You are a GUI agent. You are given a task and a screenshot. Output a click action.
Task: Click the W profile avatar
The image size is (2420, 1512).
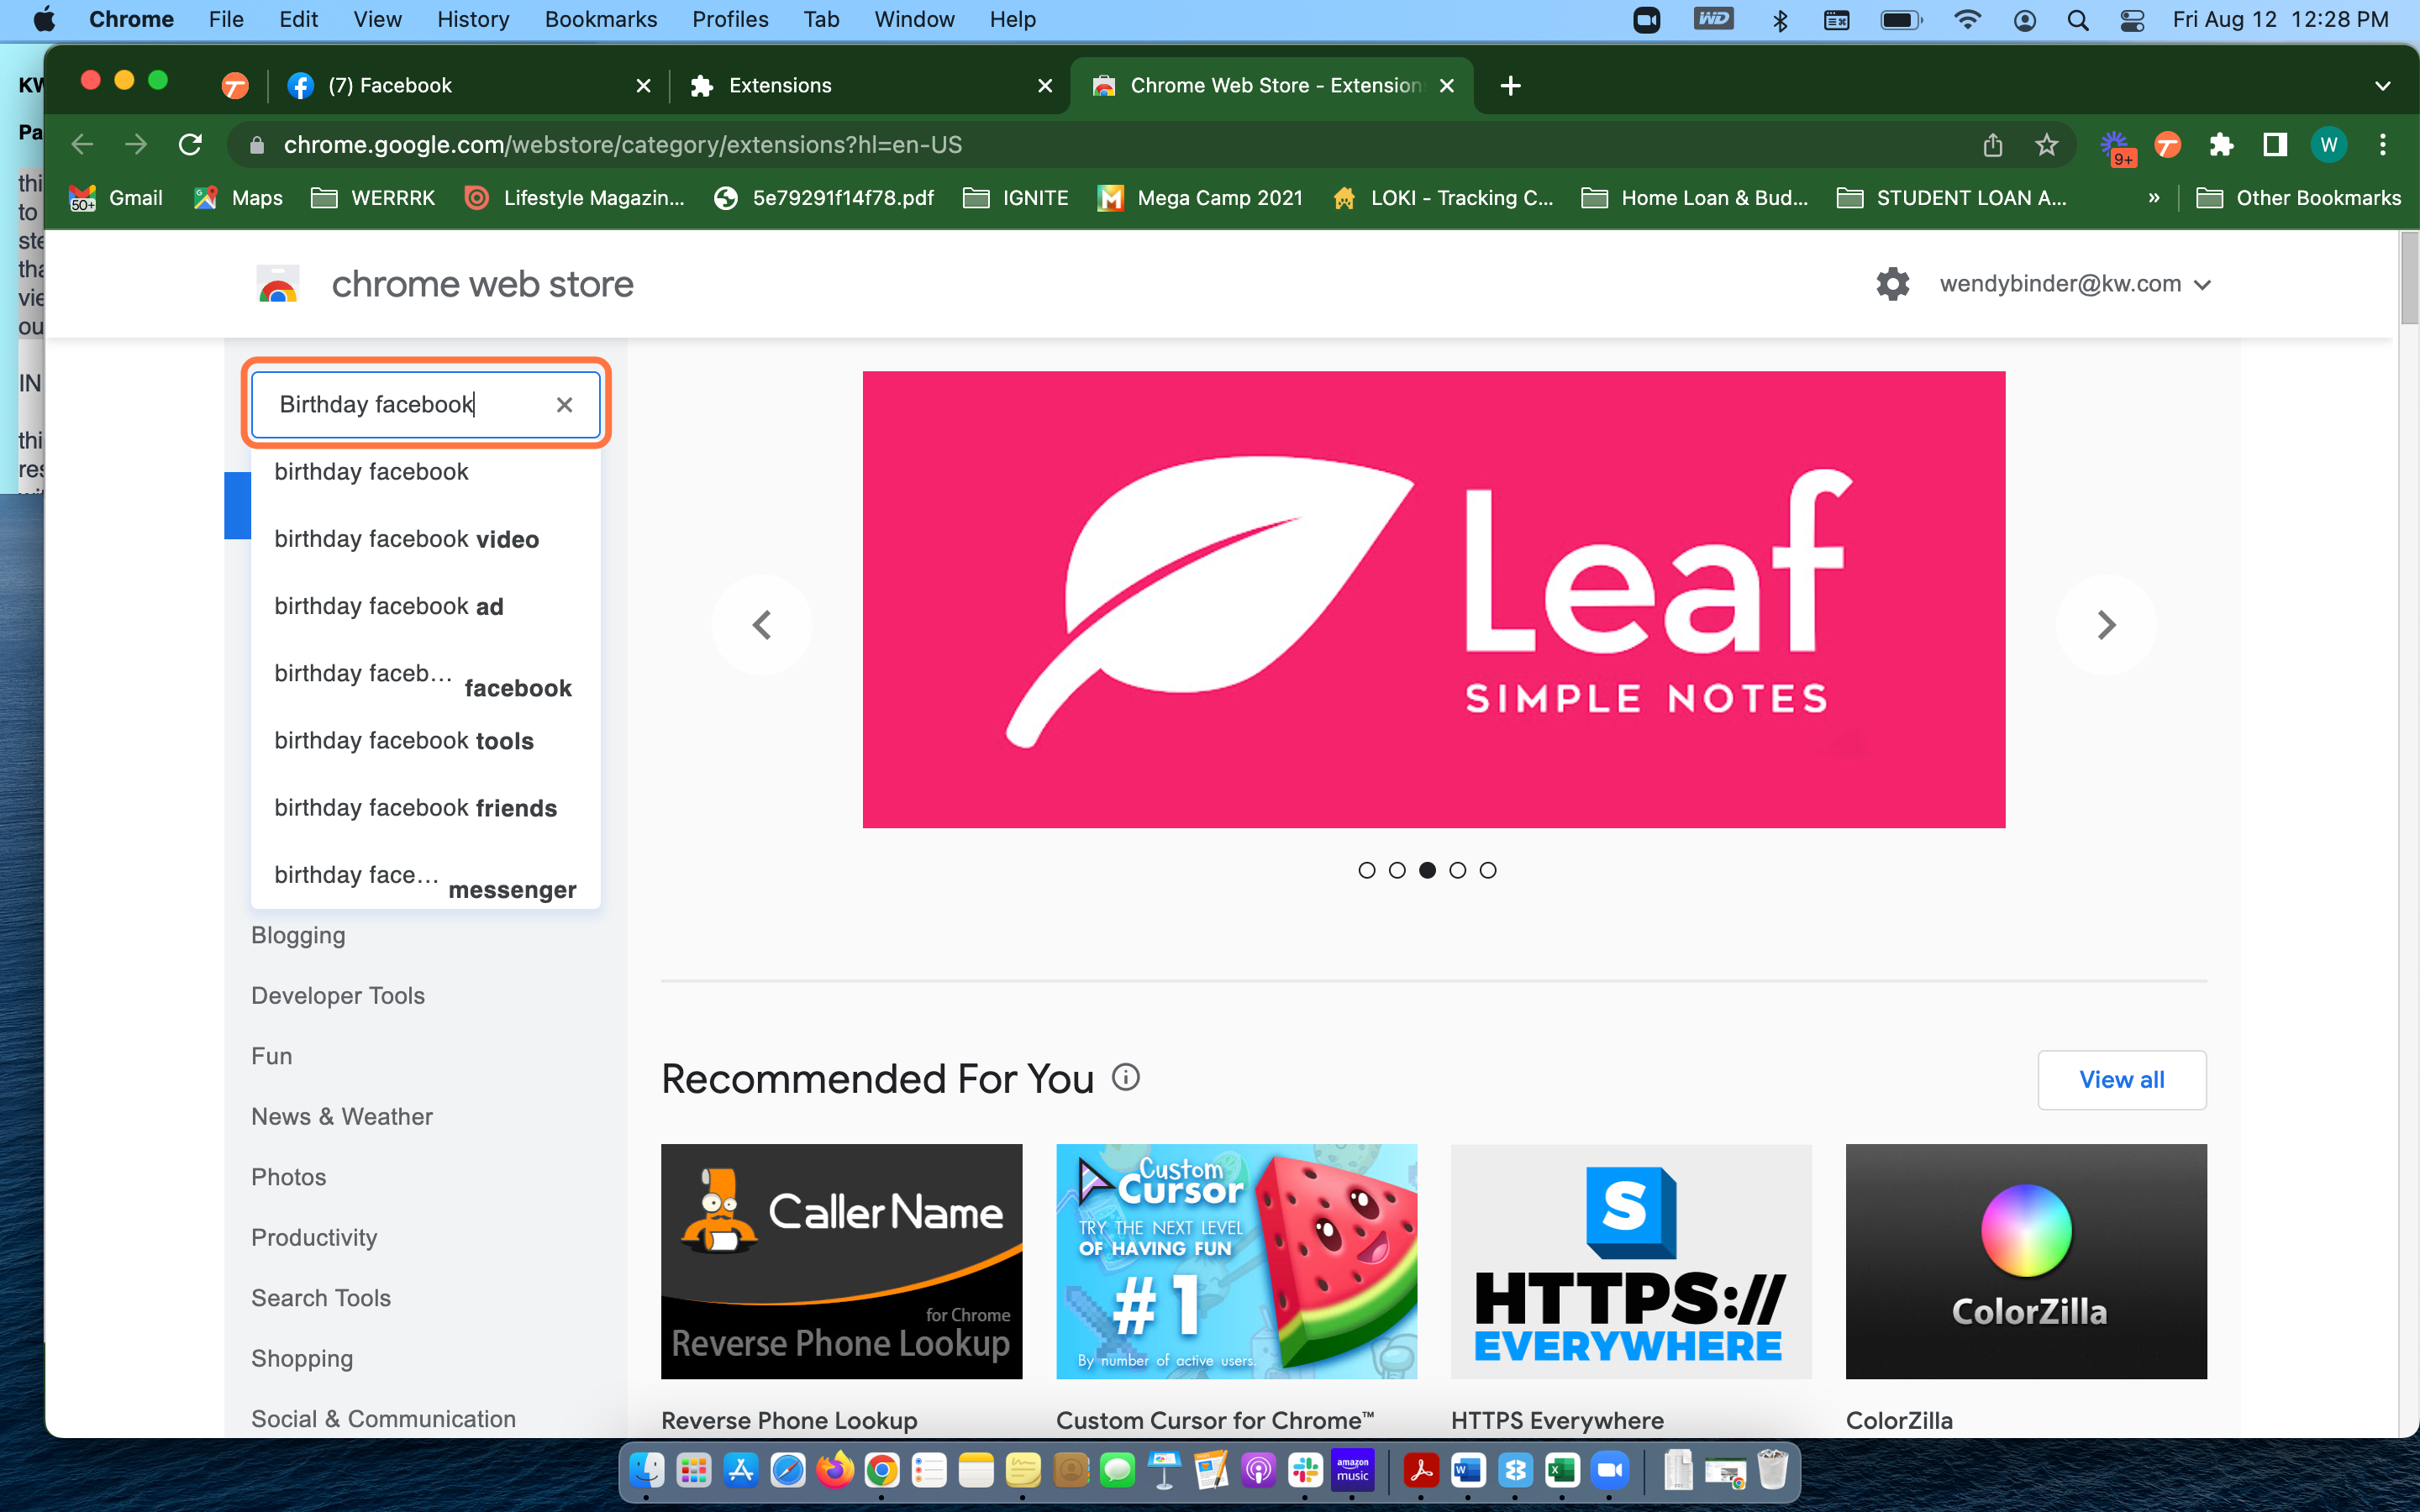point(2329,145)
